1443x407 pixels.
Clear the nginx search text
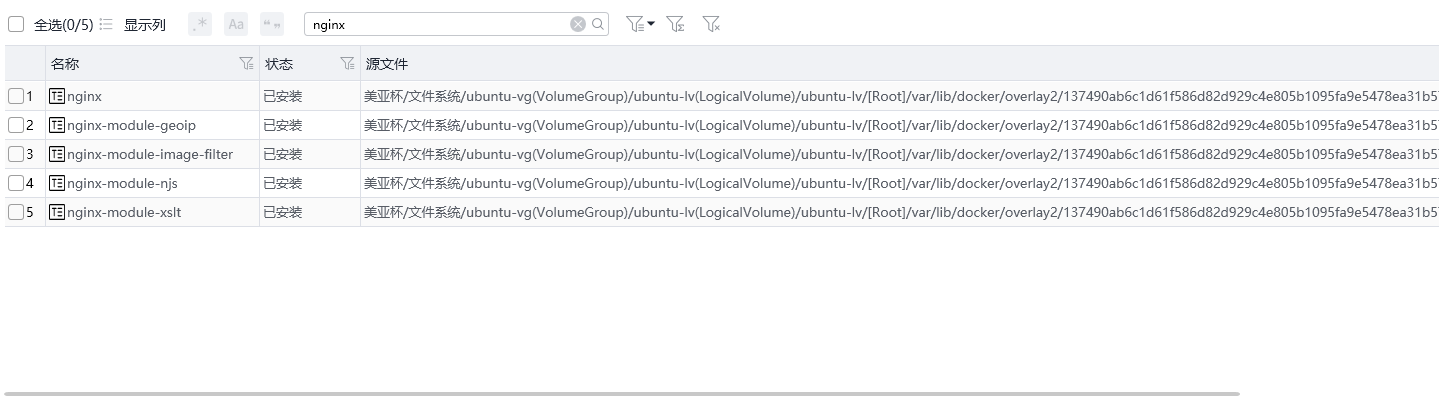(578, 24)
